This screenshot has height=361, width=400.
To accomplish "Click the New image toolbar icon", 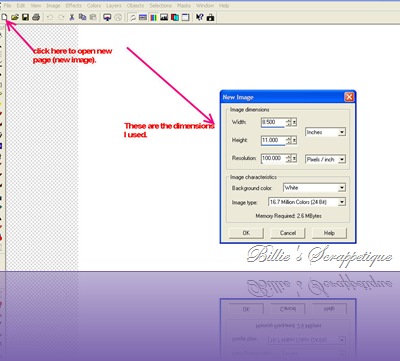I will (x=4, y=17).
